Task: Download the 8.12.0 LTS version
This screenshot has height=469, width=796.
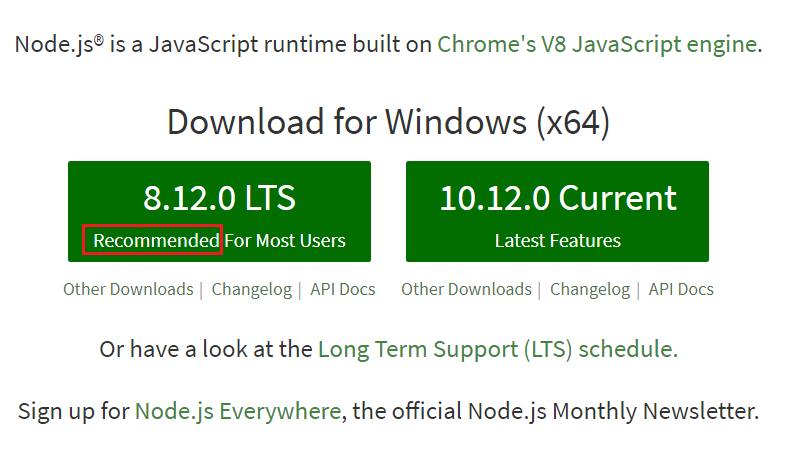Action: pos(219,211)
